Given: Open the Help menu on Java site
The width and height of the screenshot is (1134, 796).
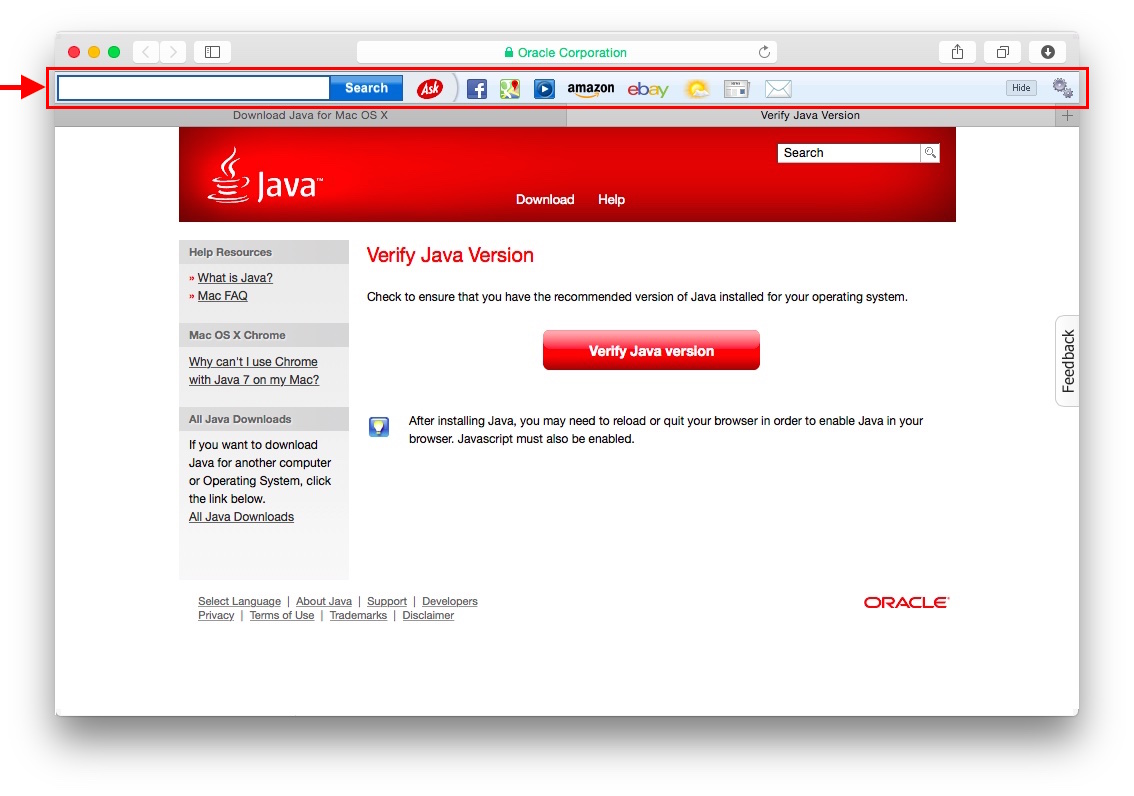Looking at the screenshot, I should click(611, 200).
